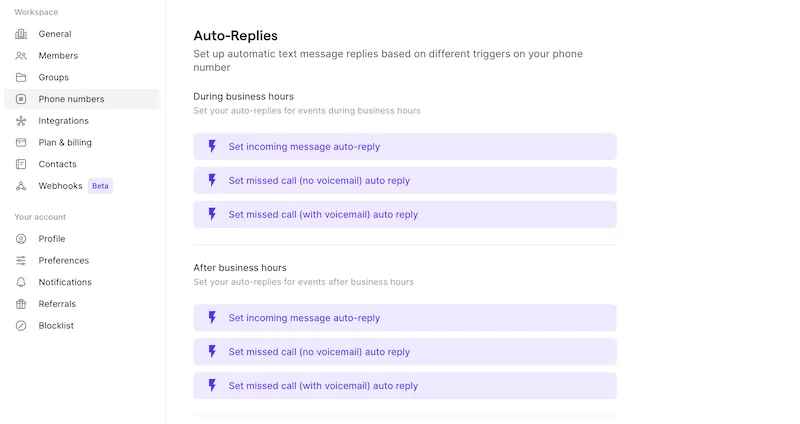Click the Plan & billing card icon
Image resolution: width=800 pixels, height=424 pixels.
[x=21, y=142]
